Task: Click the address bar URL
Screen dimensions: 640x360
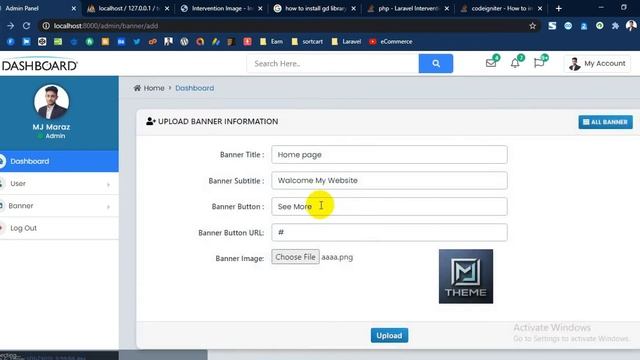Action: (106, 26)
